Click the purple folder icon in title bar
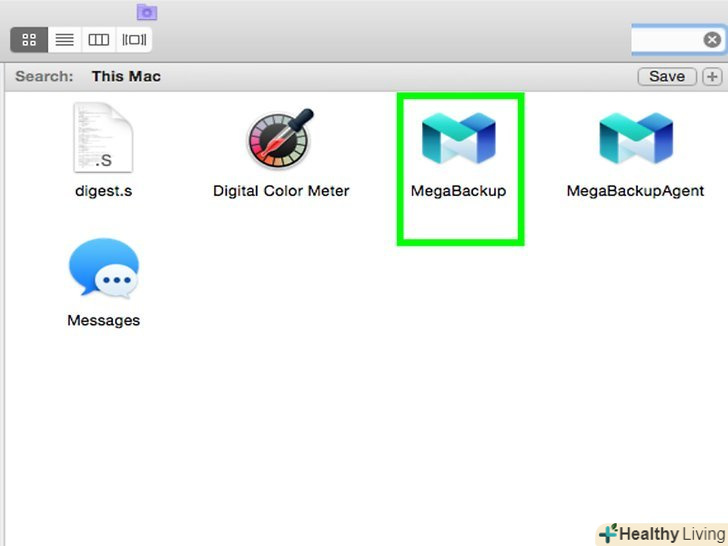728x546 pixels. 147,12
